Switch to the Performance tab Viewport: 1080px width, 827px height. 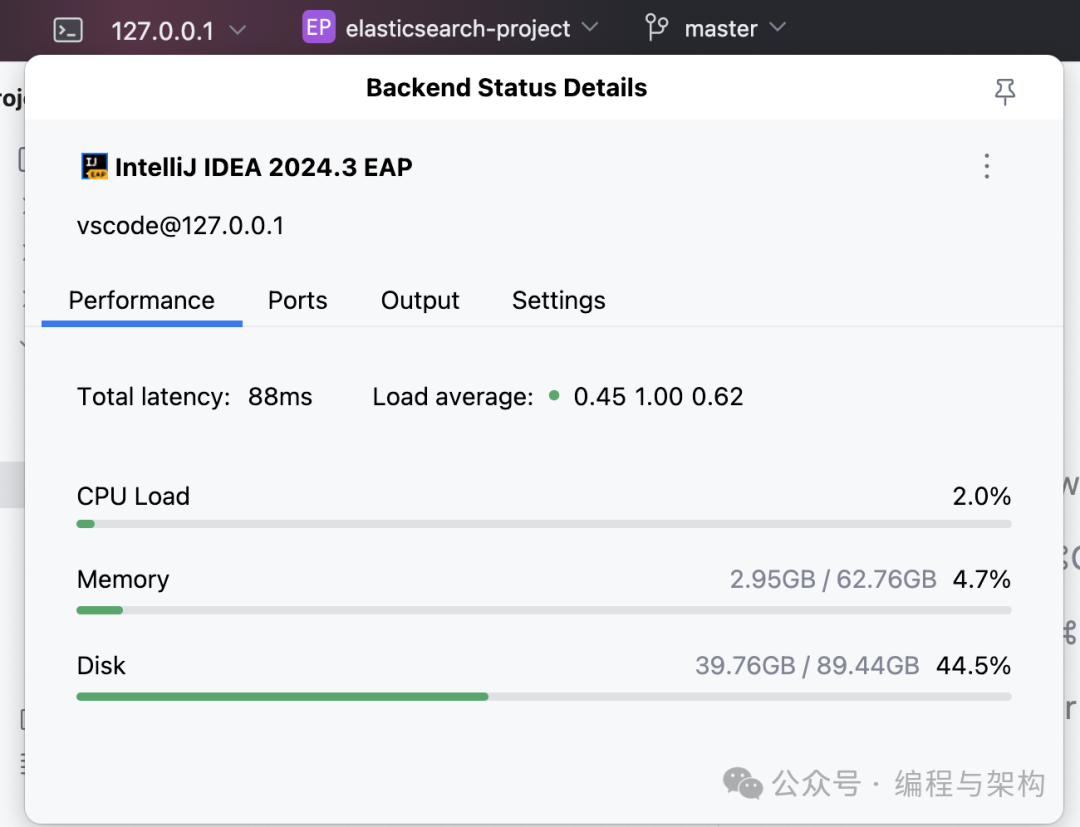[x=141, y=300]
